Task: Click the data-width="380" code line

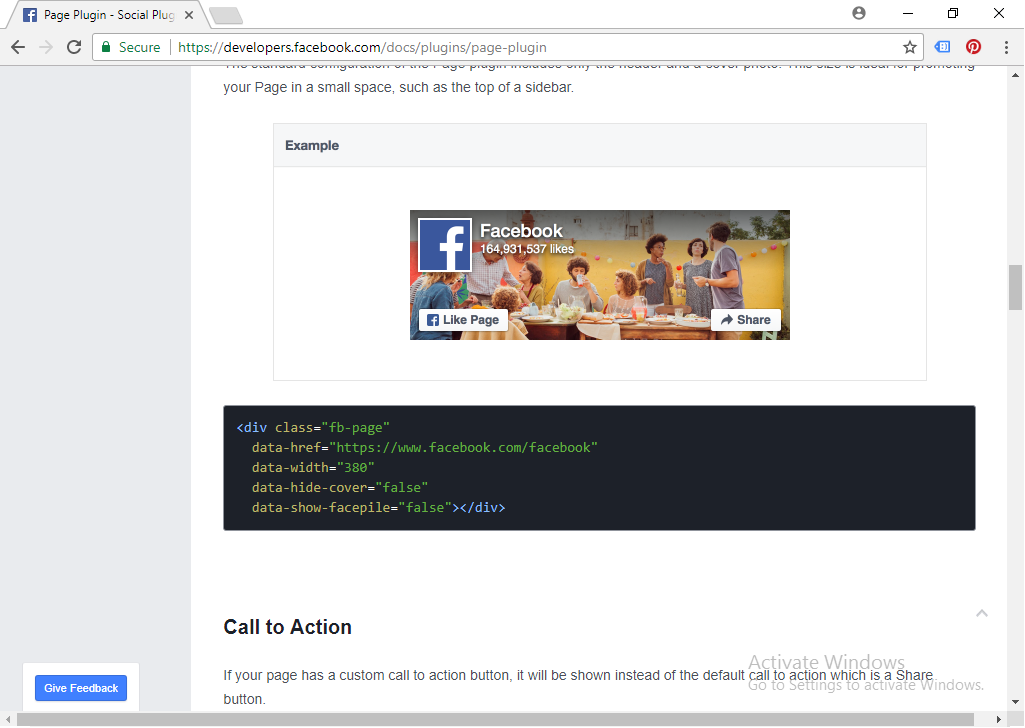Action: click(x=313, y=468)
